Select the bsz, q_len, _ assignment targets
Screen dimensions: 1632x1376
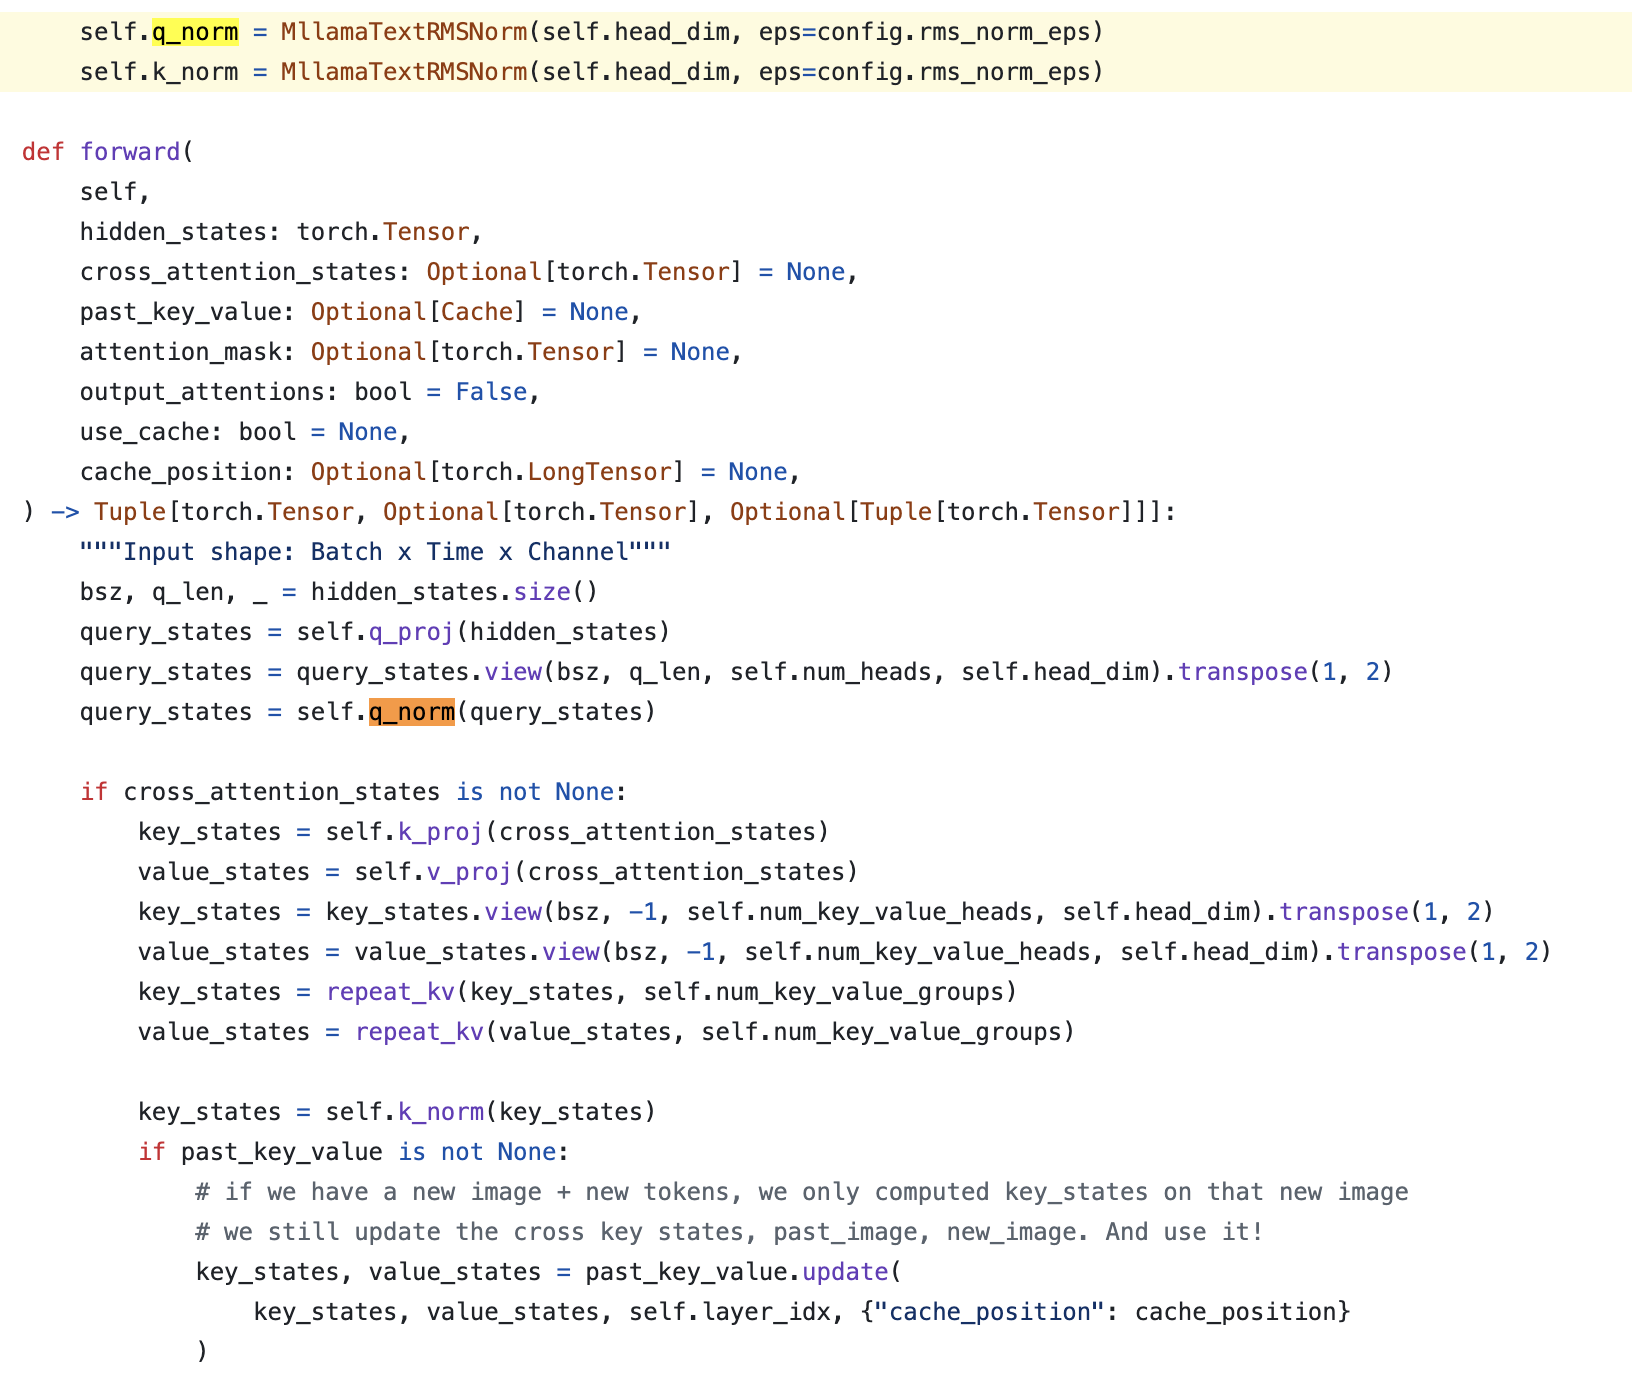(x=173, y=592)
